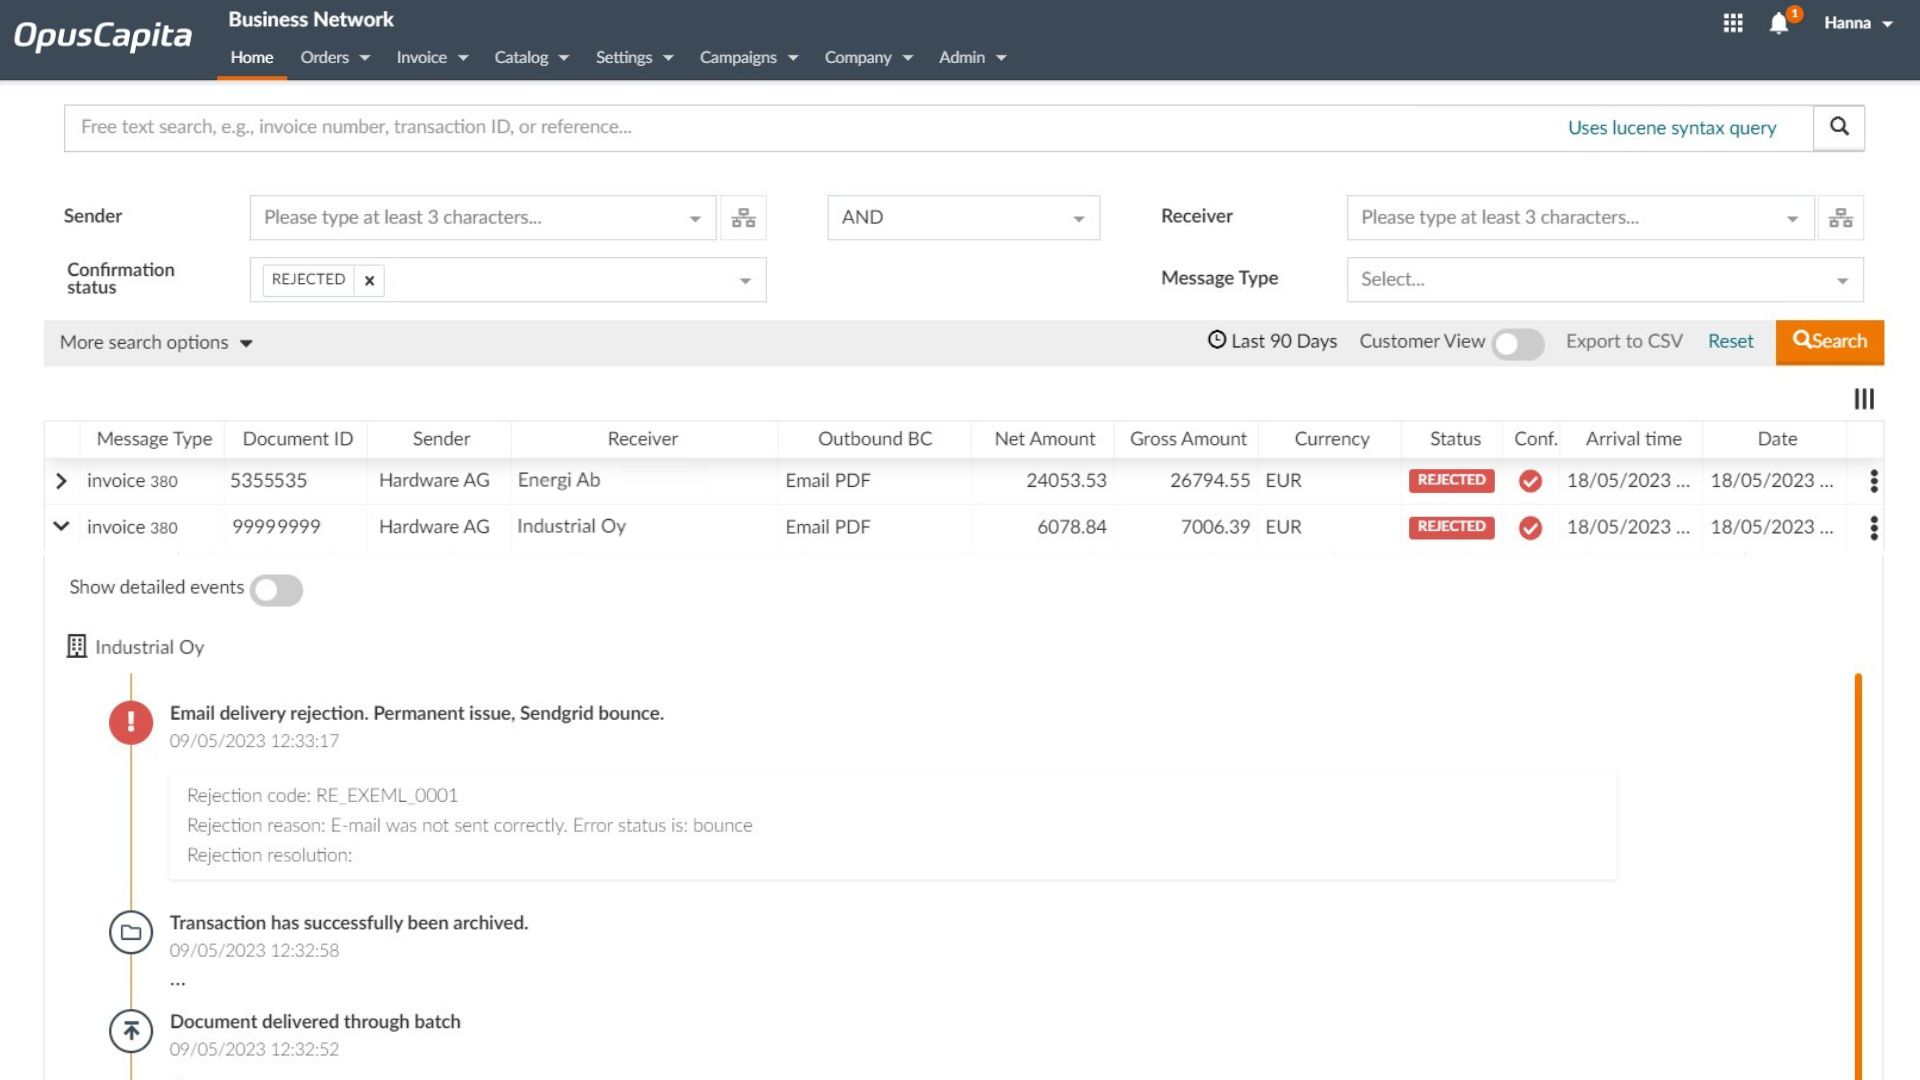Viewport: 1920px width, 1080px height.
Task: Enable the Customer View toggle
Action: [x=1516, y=344]
